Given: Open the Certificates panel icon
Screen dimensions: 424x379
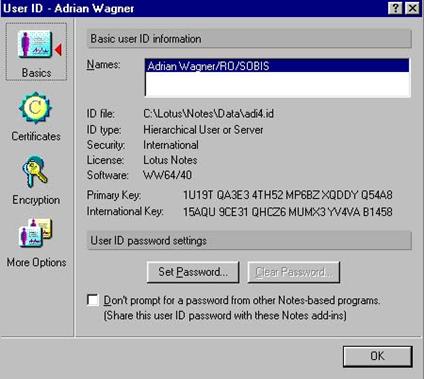Looking at the screenshot, I should click(x=35, y=108).
